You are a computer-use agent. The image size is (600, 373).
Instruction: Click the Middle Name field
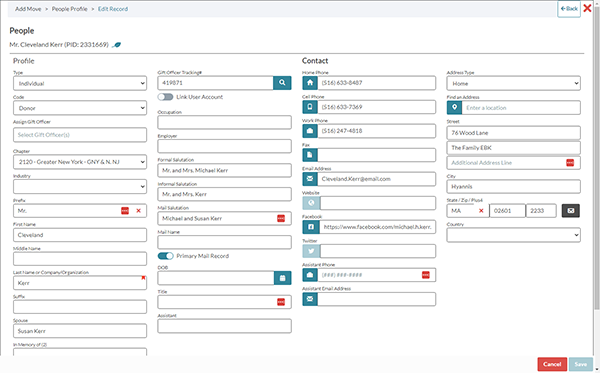(x=80, y=259)
